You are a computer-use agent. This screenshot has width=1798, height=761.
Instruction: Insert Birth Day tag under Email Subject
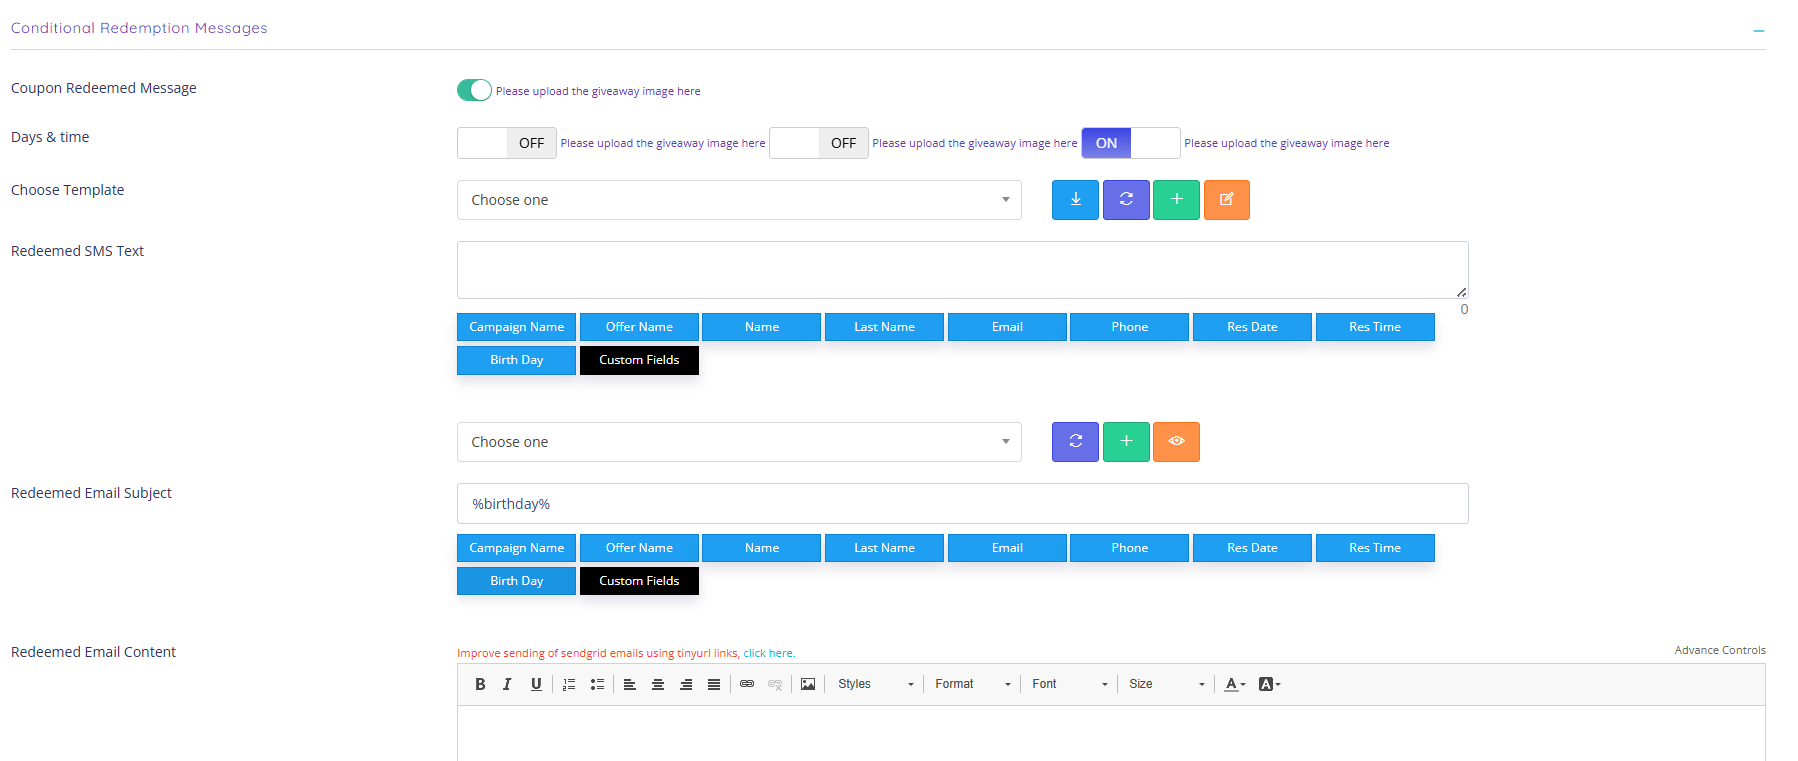516,581
